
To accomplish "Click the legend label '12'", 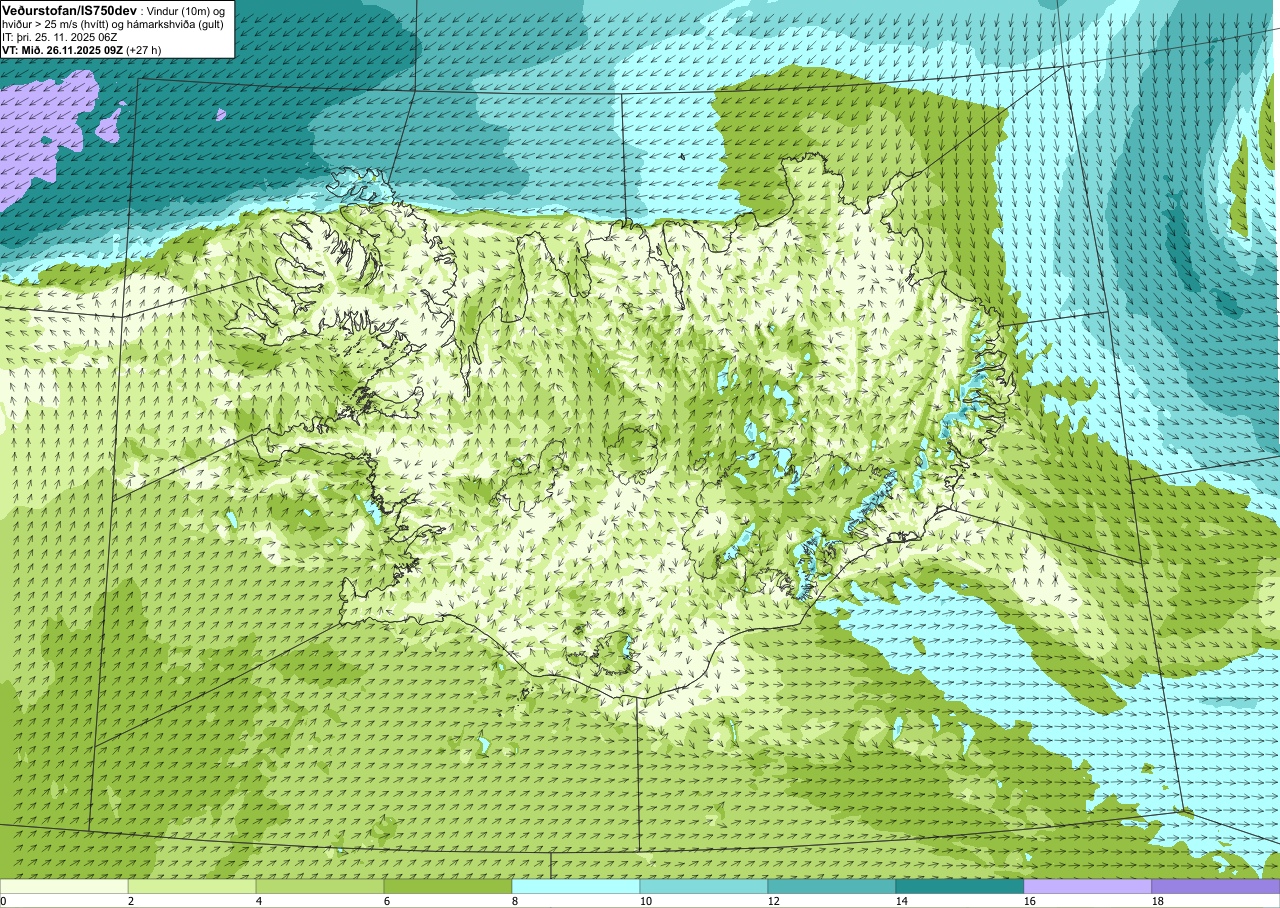I will pyautogui.click(x=774, y=901).
